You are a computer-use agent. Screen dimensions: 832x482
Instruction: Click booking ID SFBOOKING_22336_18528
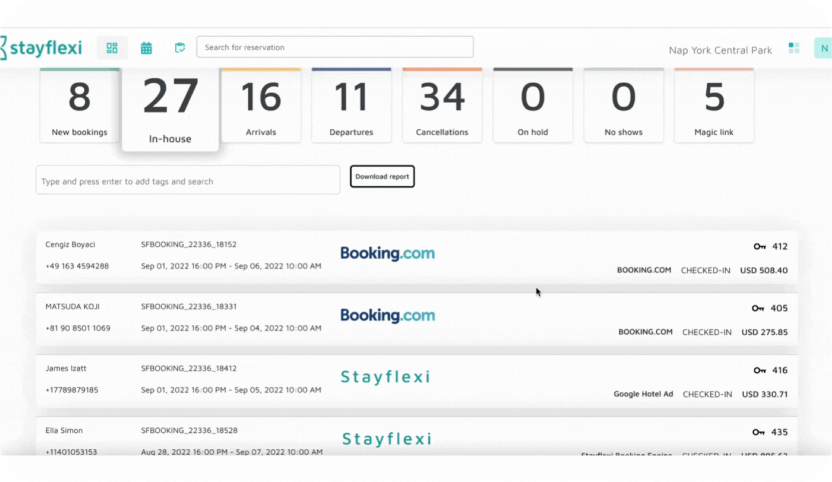pyautogui.click(x=189, y=431)
